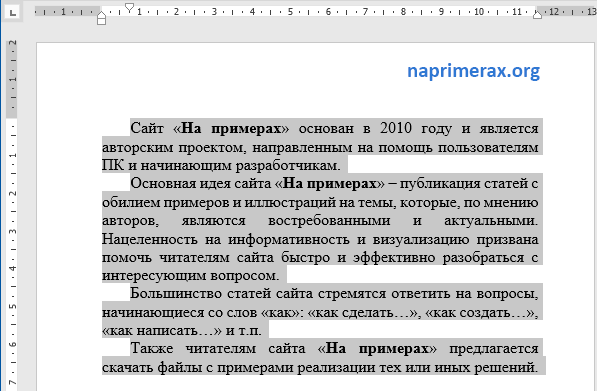Viewport: 597px width, 391px height.
Task: Click the tab stop selector at the ruler corner
Action: [x=13, y=13]
